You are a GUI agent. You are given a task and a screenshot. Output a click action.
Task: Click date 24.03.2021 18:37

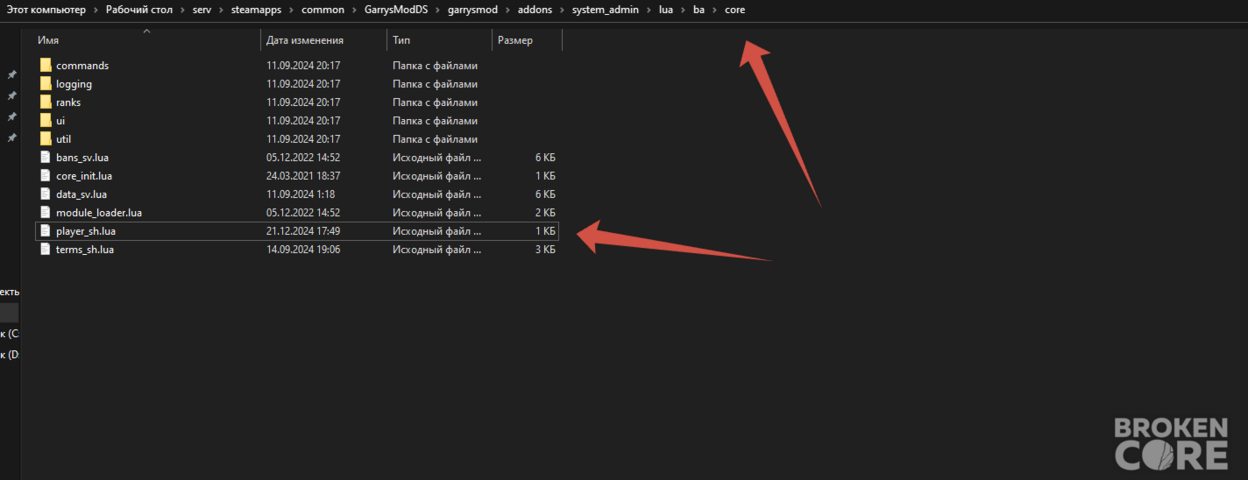tap(304, 176)
